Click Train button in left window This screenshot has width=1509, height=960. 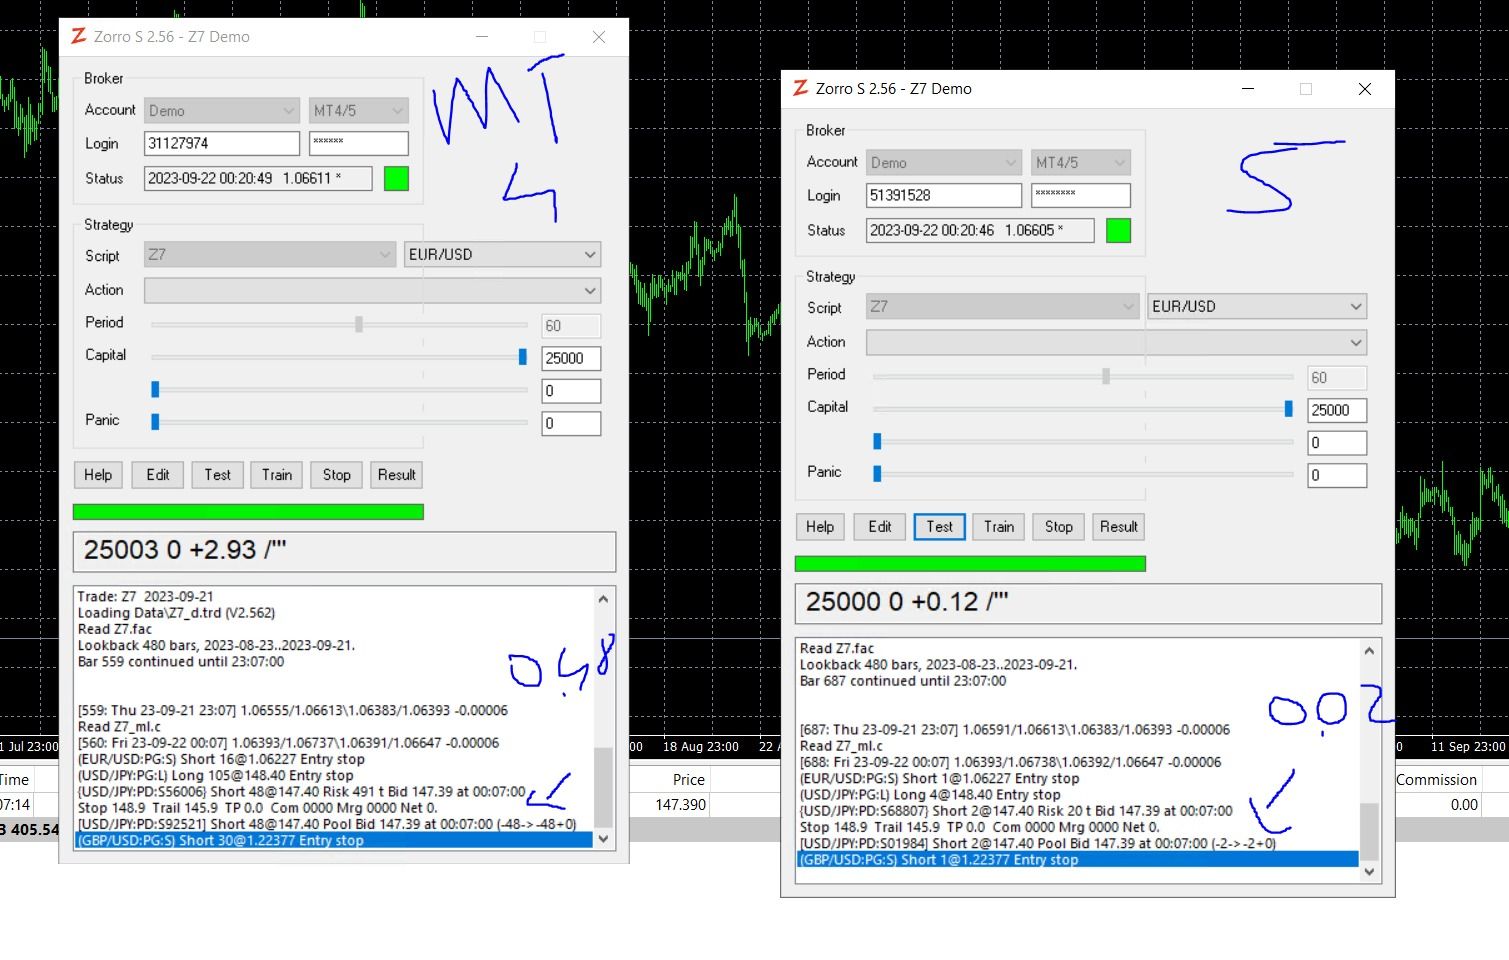point(277,475)
